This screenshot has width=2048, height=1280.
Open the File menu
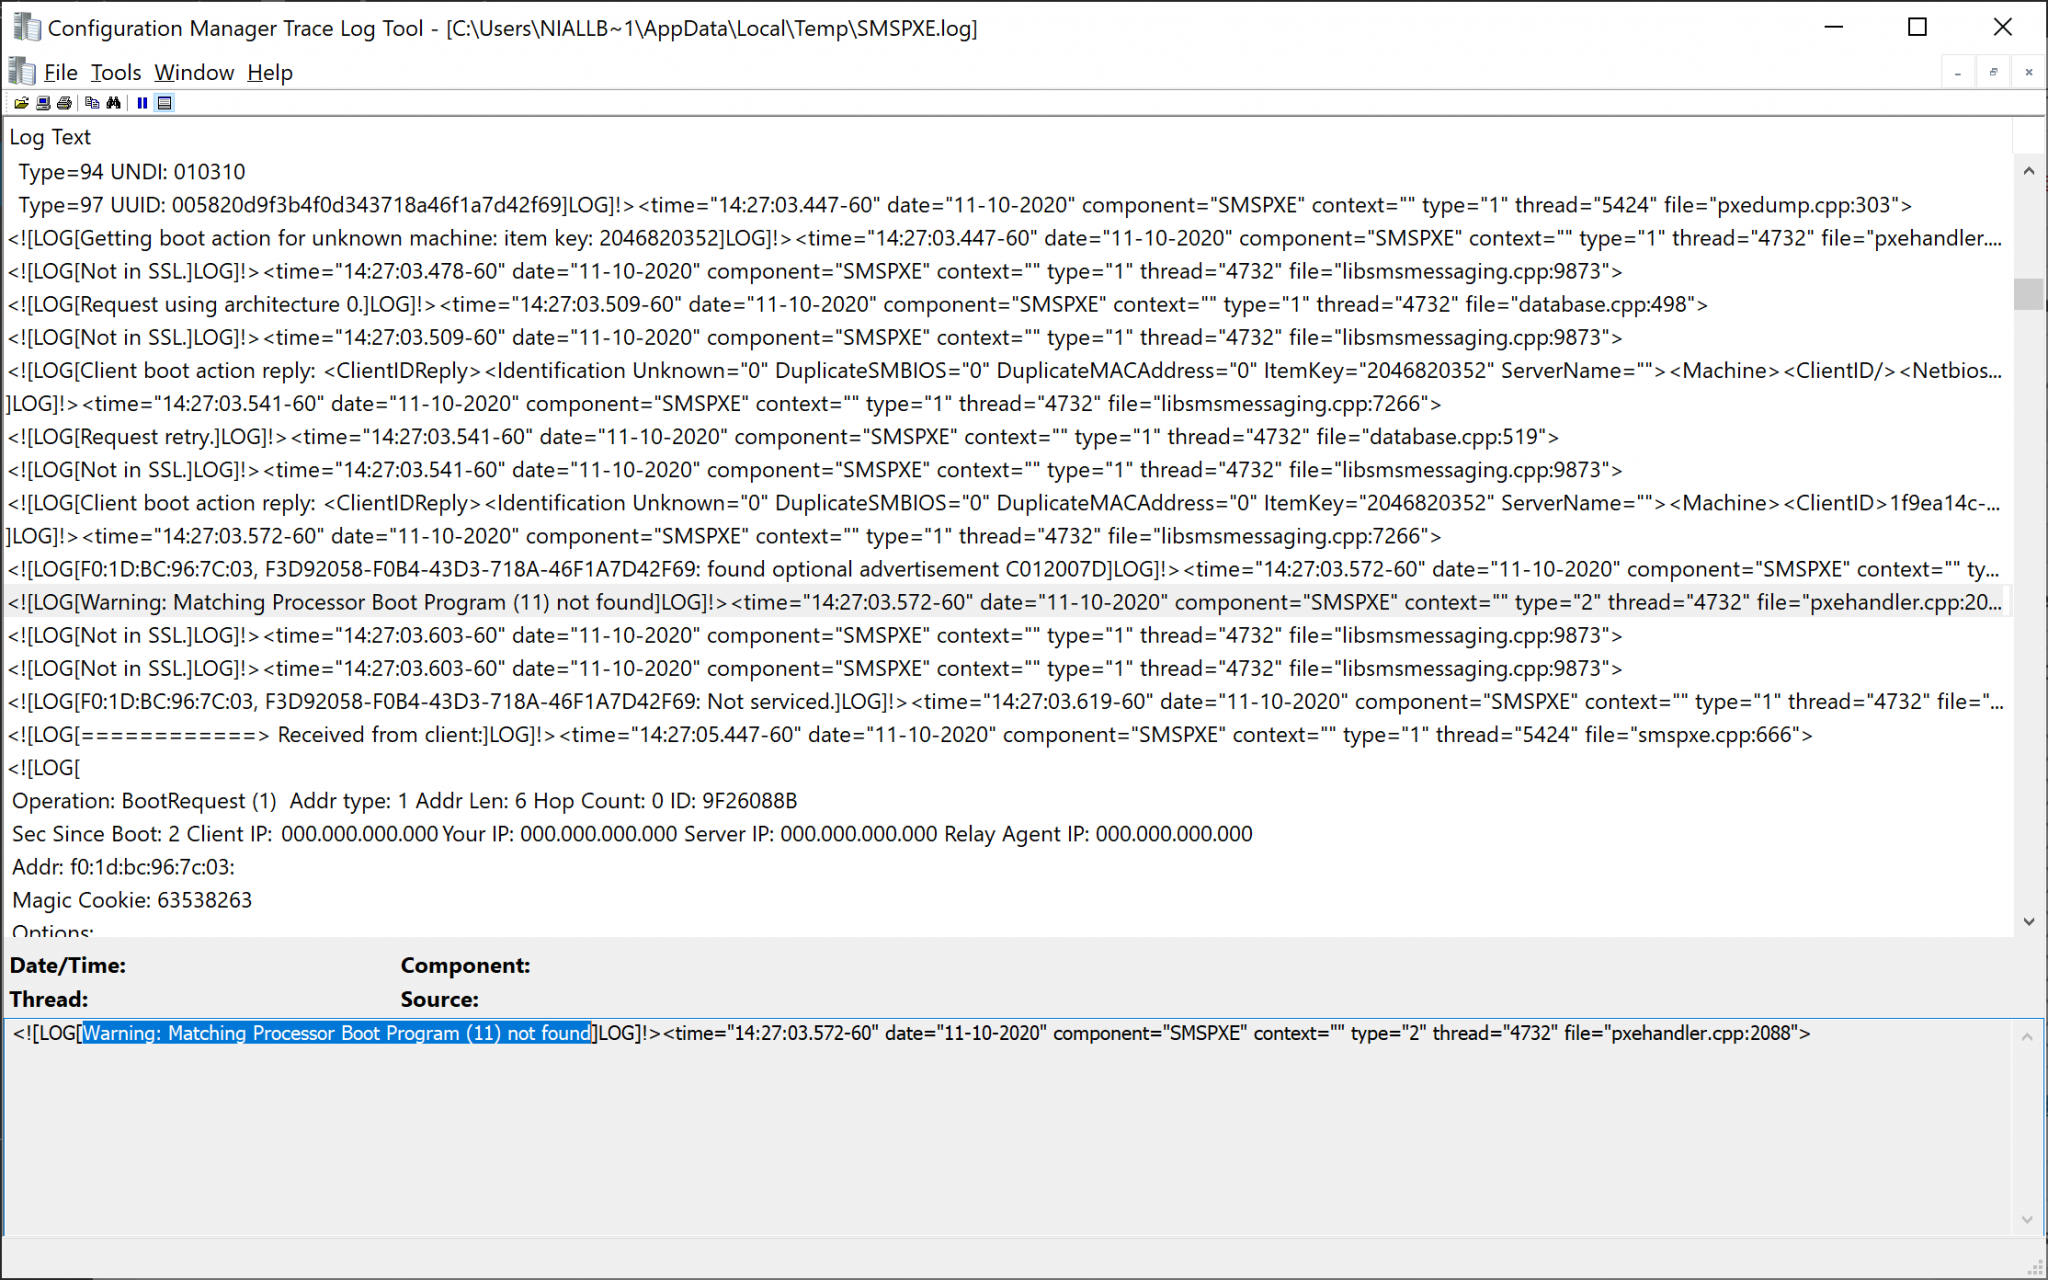pos(60,73)
